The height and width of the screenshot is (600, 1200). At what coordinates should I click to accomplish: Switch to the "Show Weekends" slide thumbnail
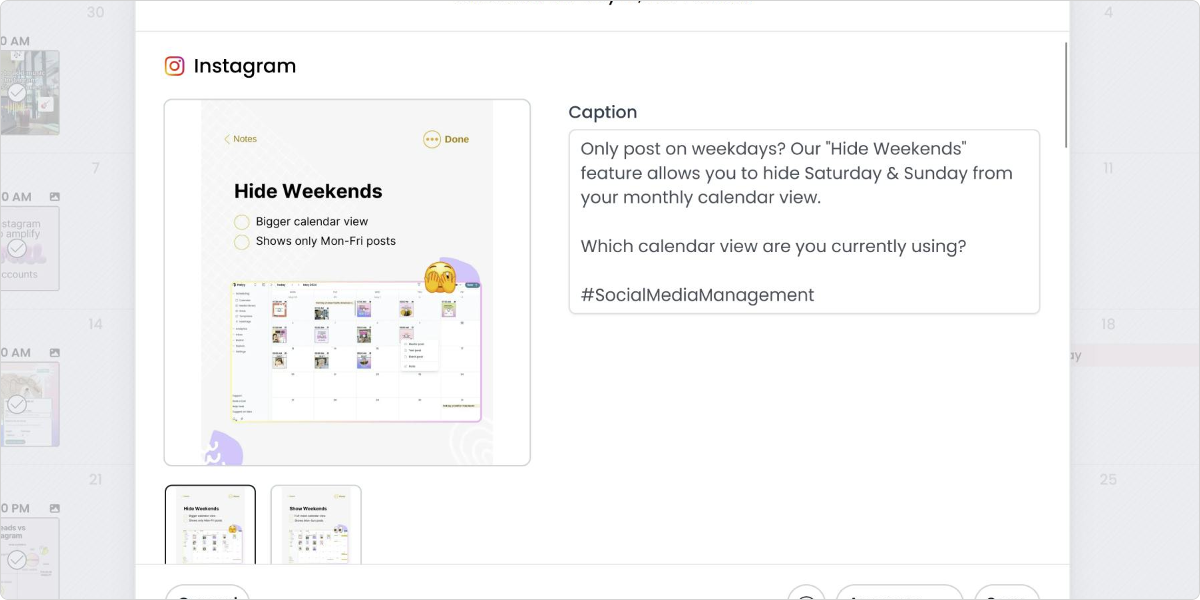[x=316, y=527]
